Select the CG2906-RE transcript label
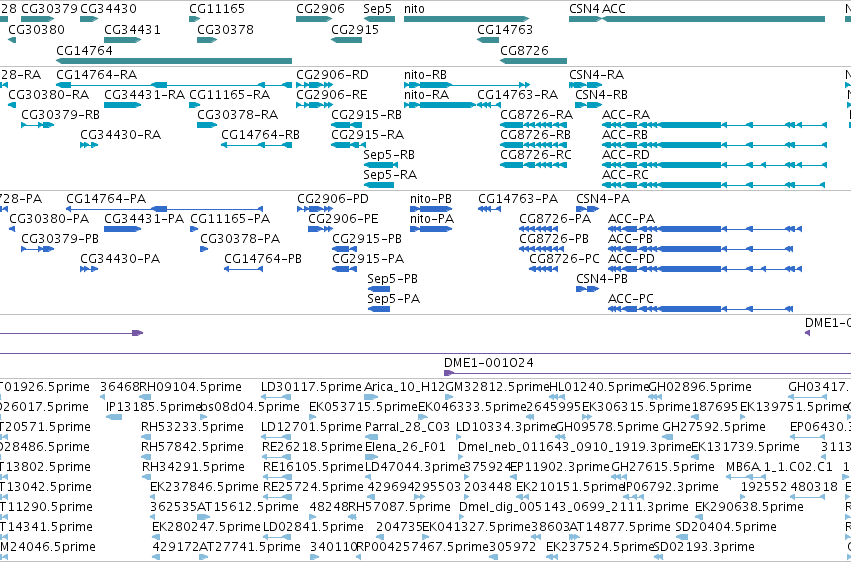Image resolution: width=851 pixels, height=562 pixels. 332,94
